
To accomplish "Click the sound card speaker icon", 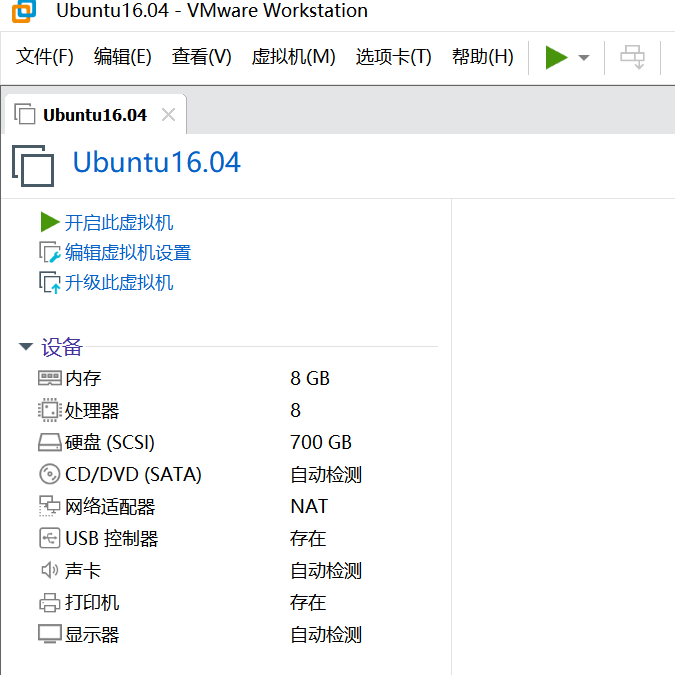I will pos(50,570).
